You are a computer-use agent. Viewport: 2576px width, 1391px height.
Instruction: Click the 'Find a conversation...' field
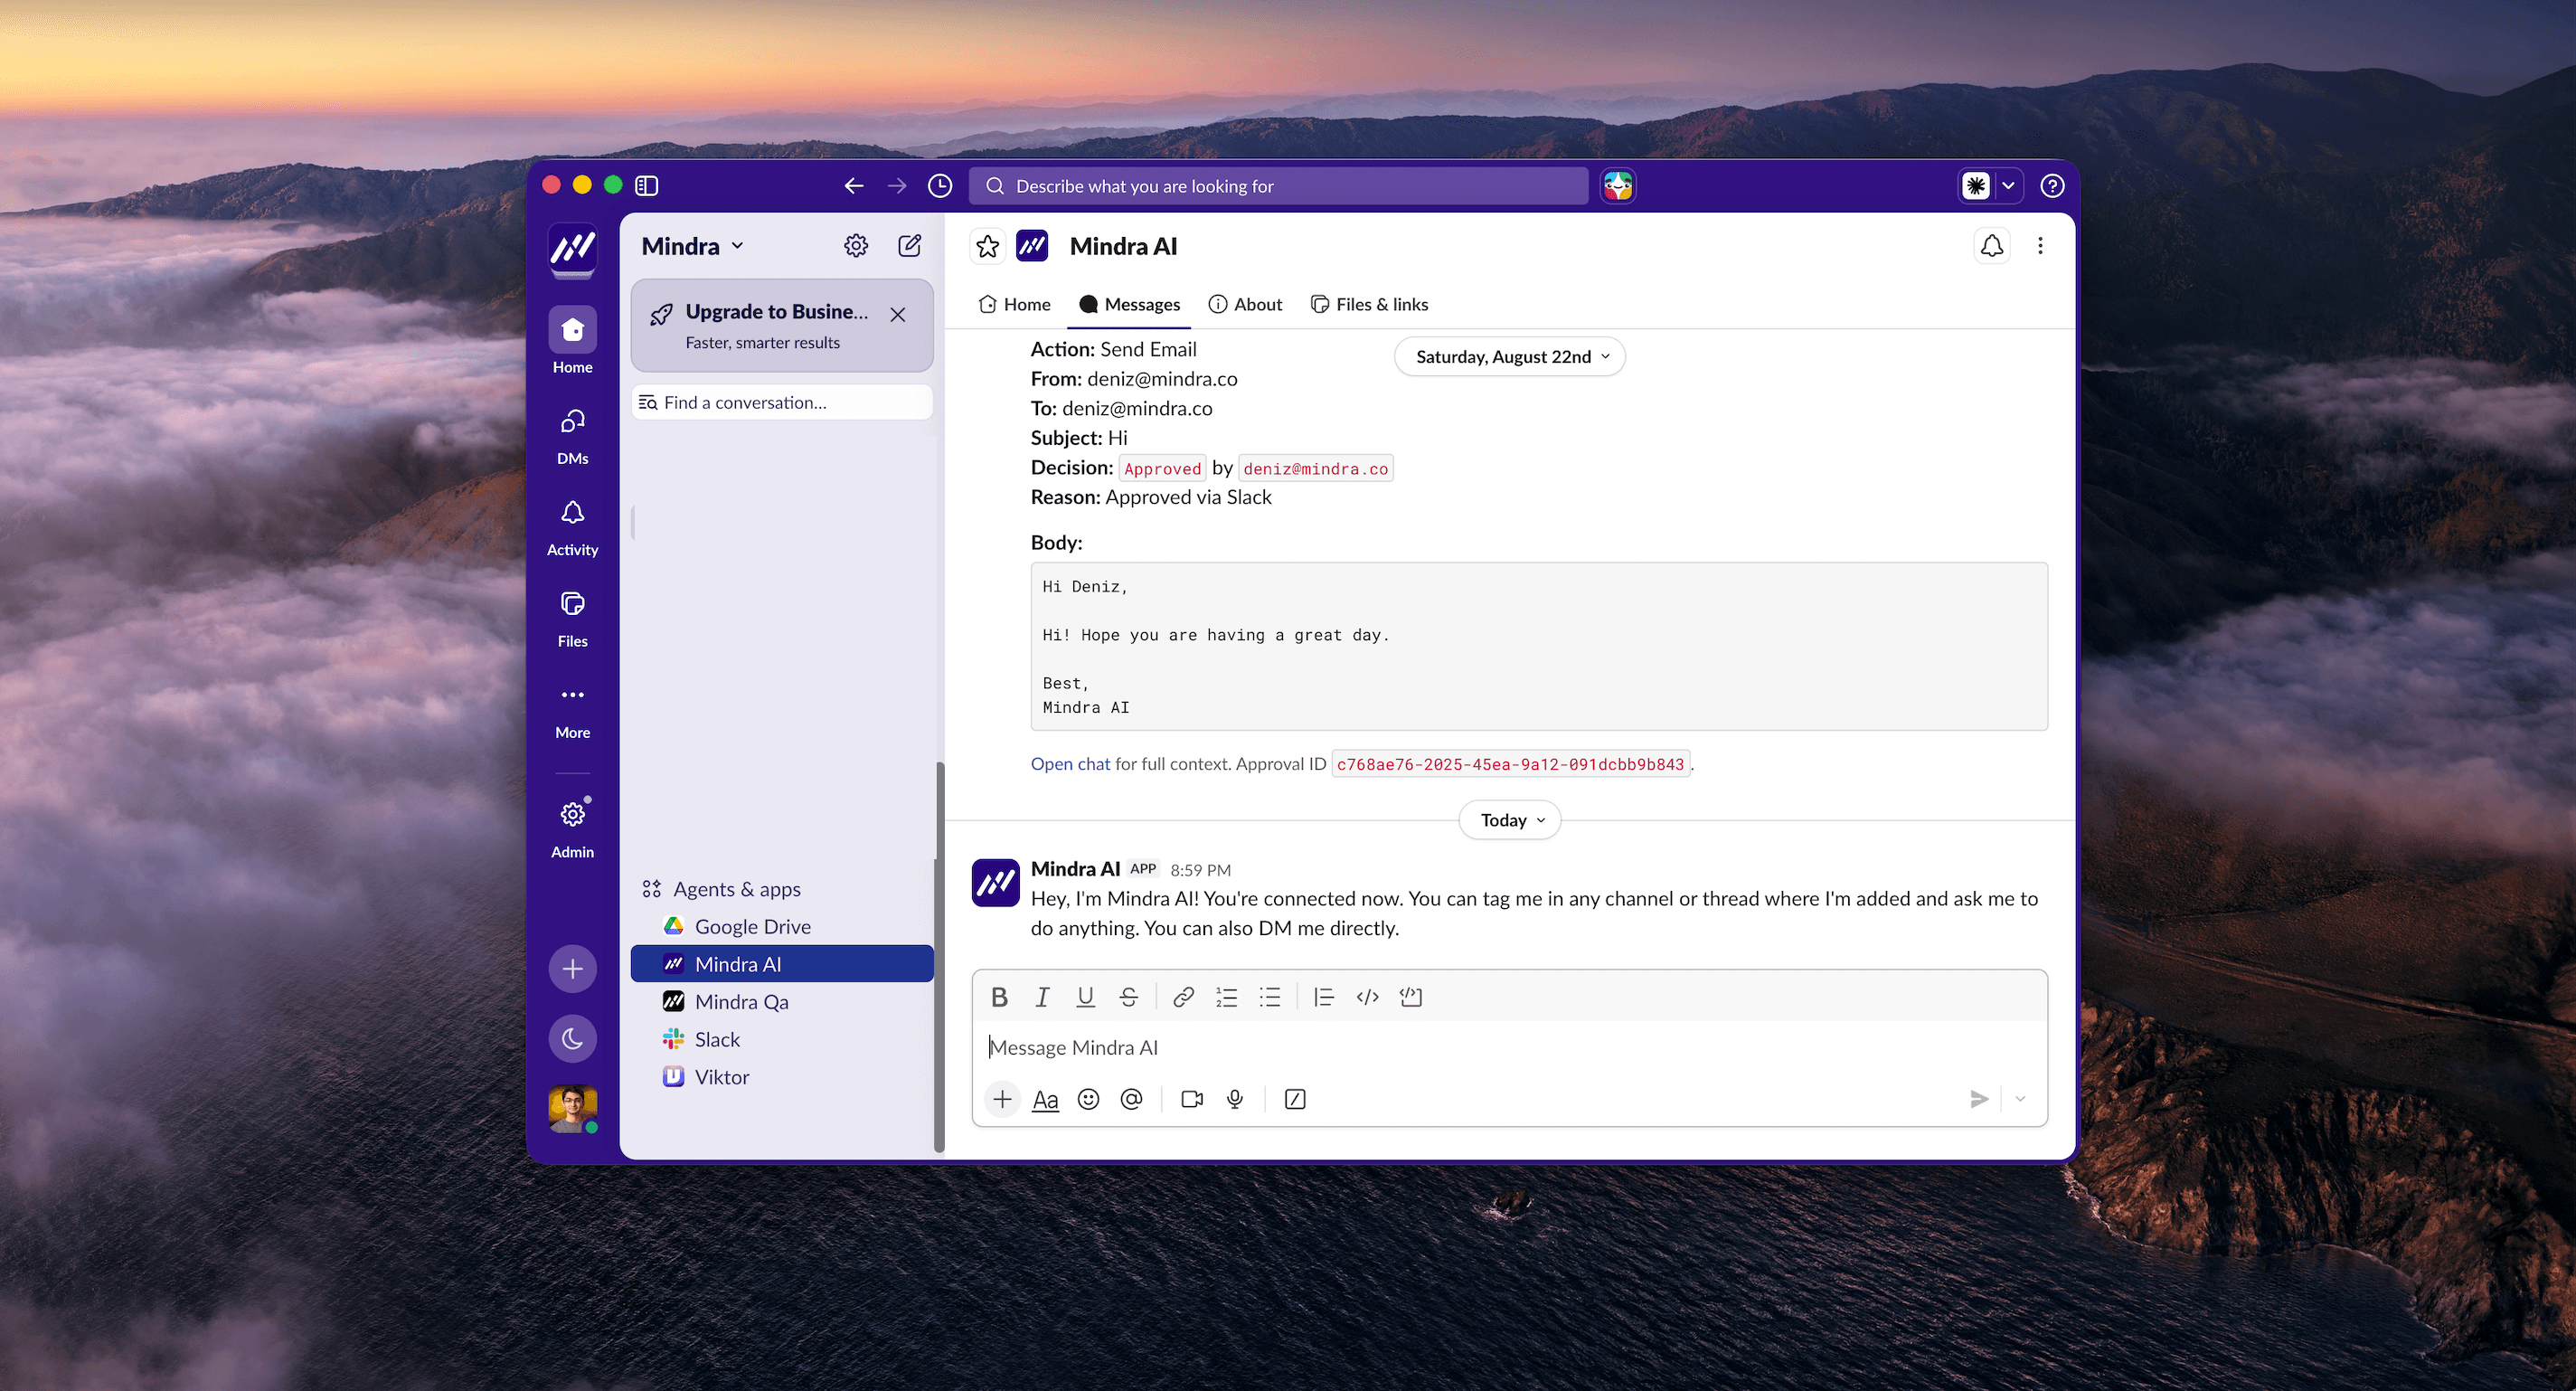(782, 402)
